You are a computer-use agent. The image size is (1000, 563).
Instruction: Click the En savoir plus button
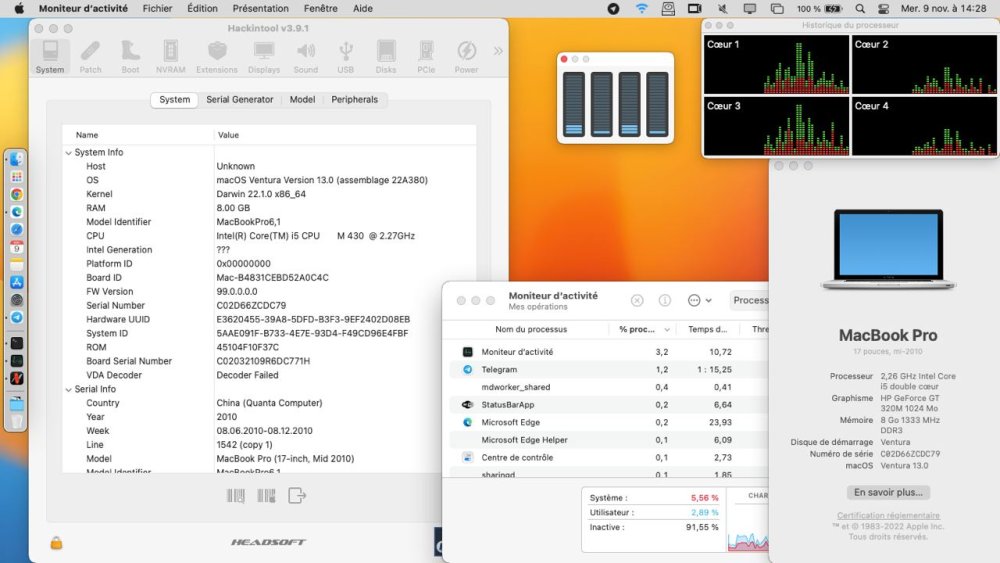coord(888,492)
